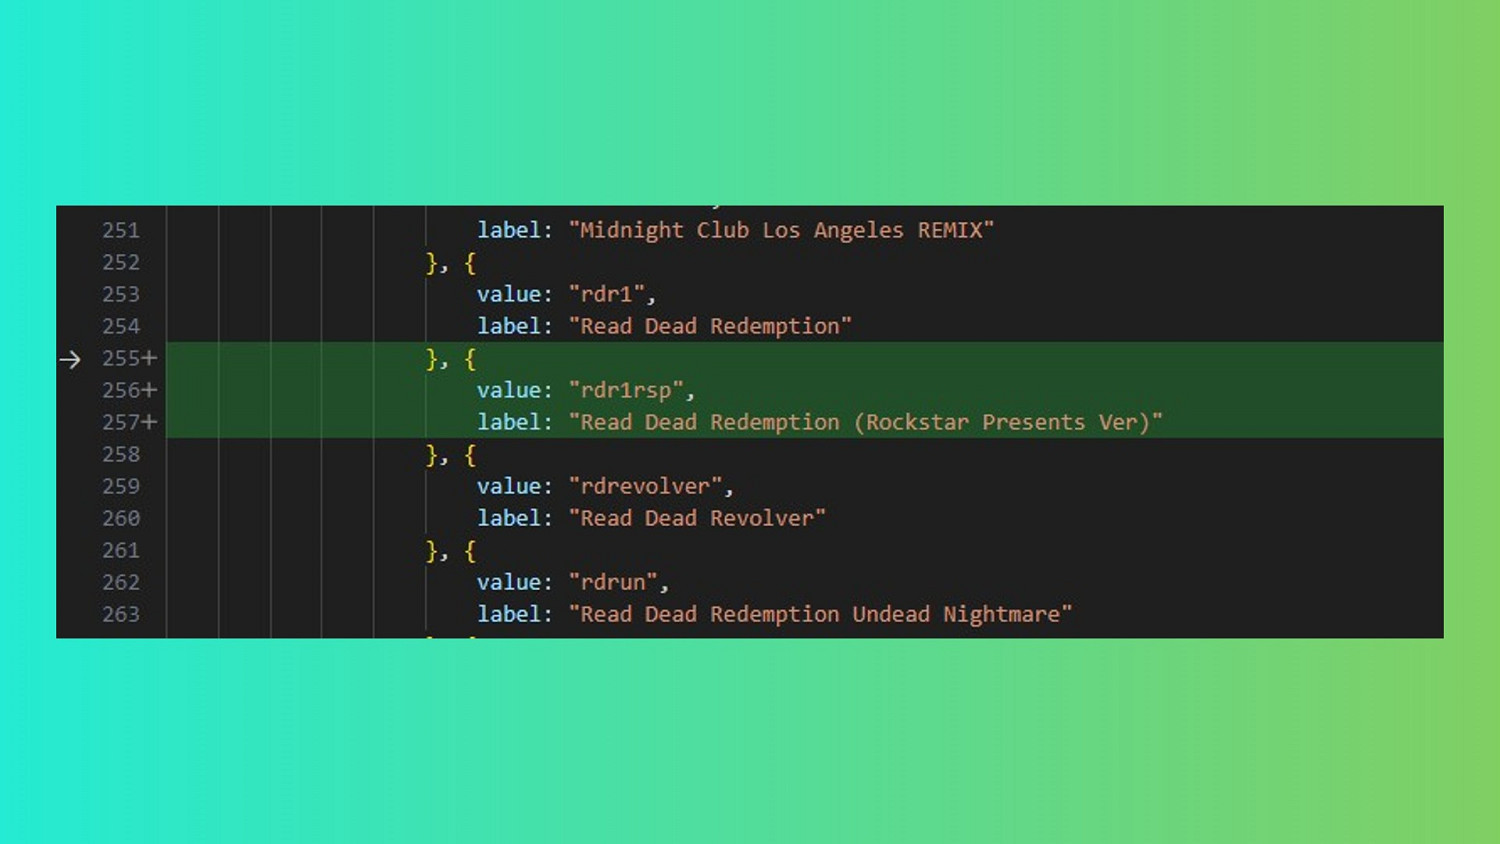Click the "Read Dead Revolver" label string
Screen dimensions: 1500x844
point(697,518)
